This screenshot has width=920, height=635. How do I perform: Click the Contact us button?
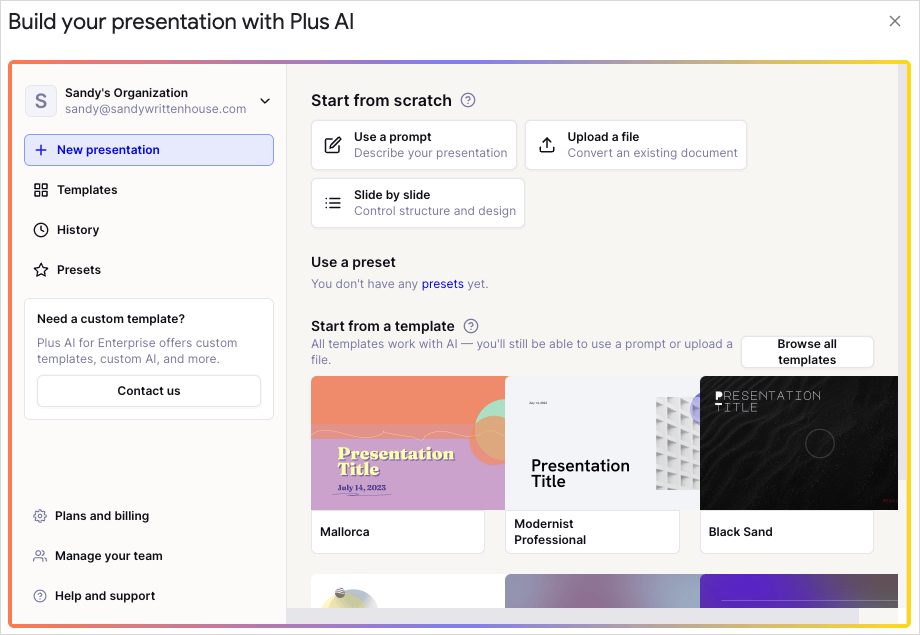pyautogui.click(x=149, y=391)
